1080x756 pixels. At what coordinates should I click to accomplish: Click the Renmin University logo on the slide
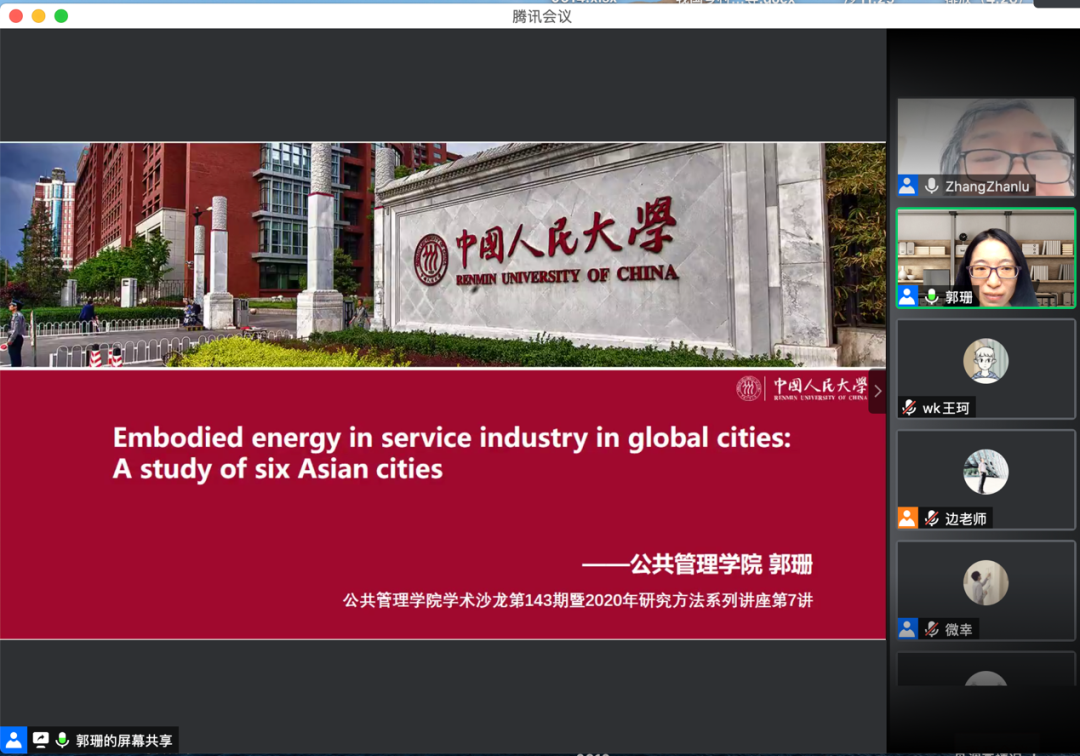[801, 389]
